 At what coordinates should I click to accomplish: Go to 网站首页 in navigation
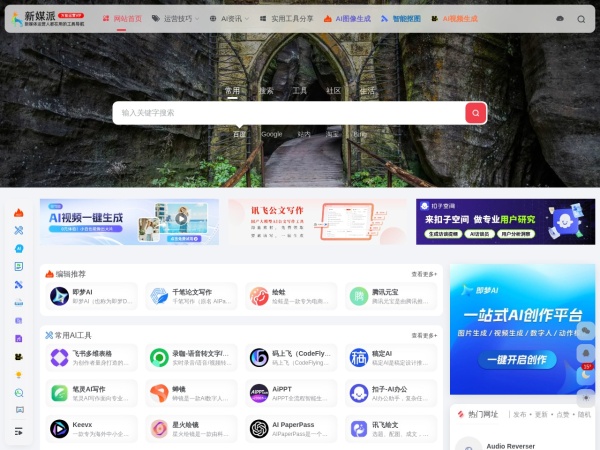[122, 18]
